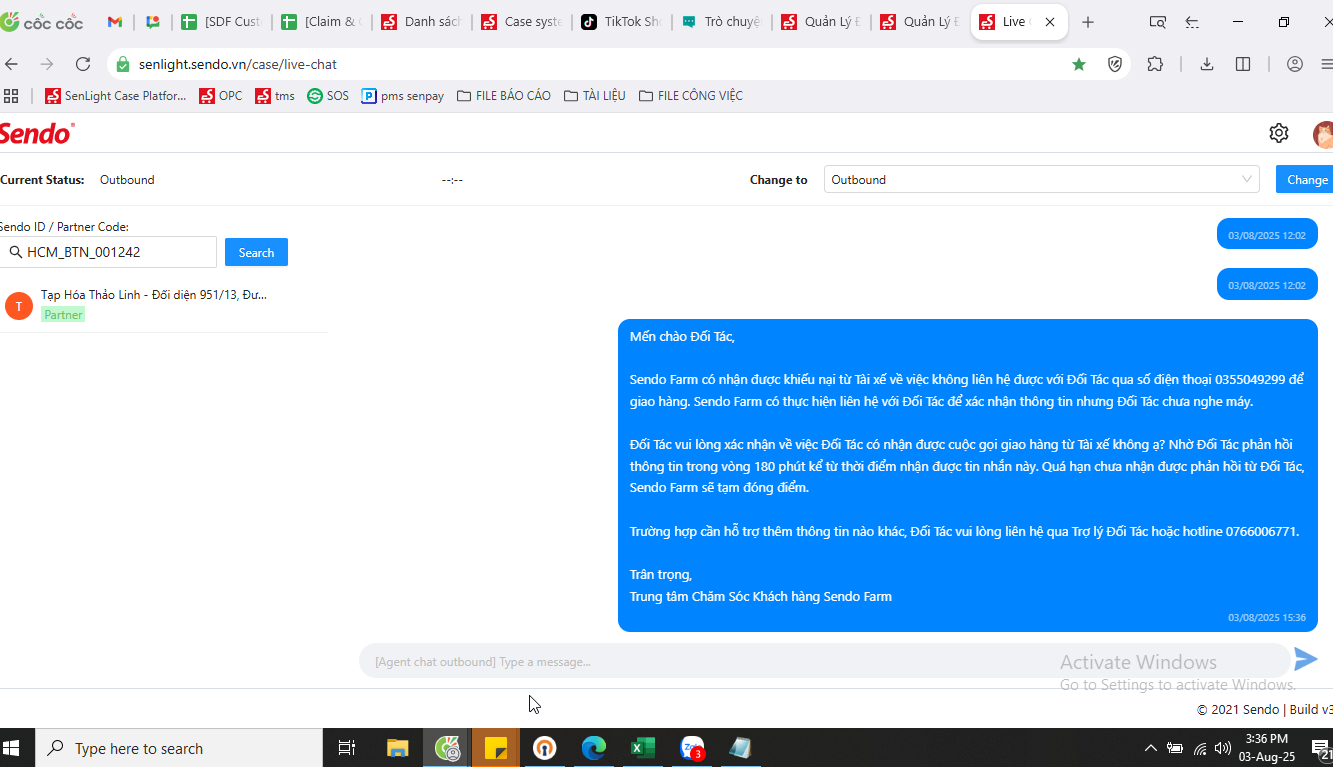This screenshot has height=767, width=1333.
Task: Click the Partner tag label
Action: 63,315
